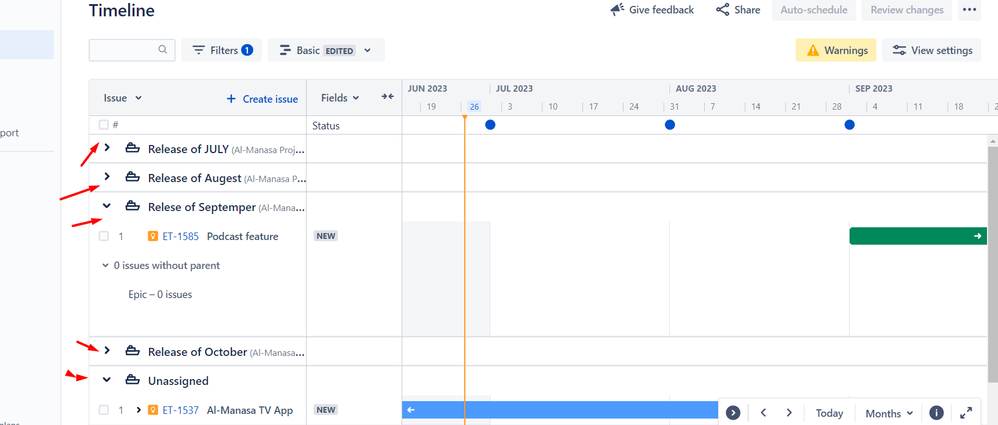998x425 pixels.
Task: Collapse the Relese of Septemper row
Action: (x=107, y=206)
